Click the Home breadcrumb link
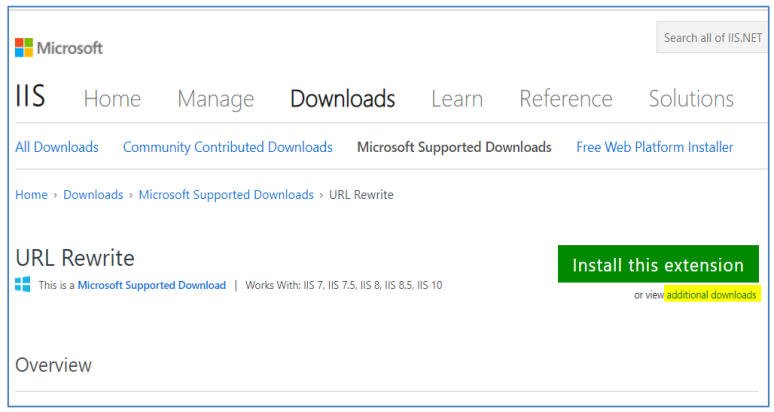The height and width of the screenshot is (412, 774). point(32,194)
